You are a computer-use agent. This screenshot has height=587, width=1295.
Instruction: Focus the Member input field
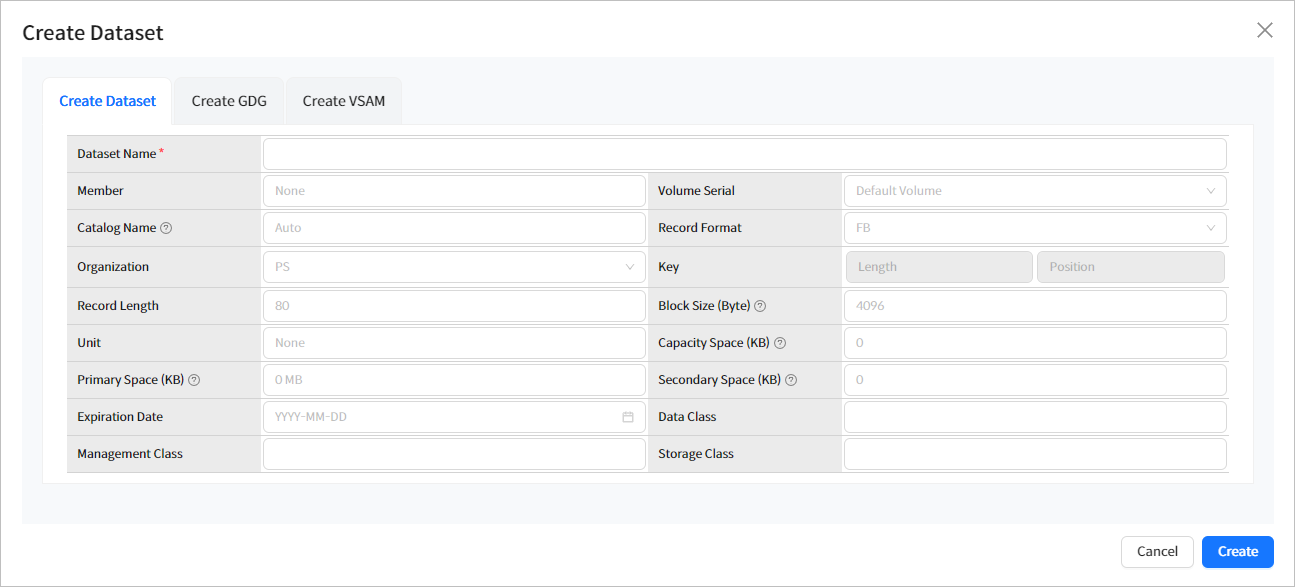coord(454,190)
